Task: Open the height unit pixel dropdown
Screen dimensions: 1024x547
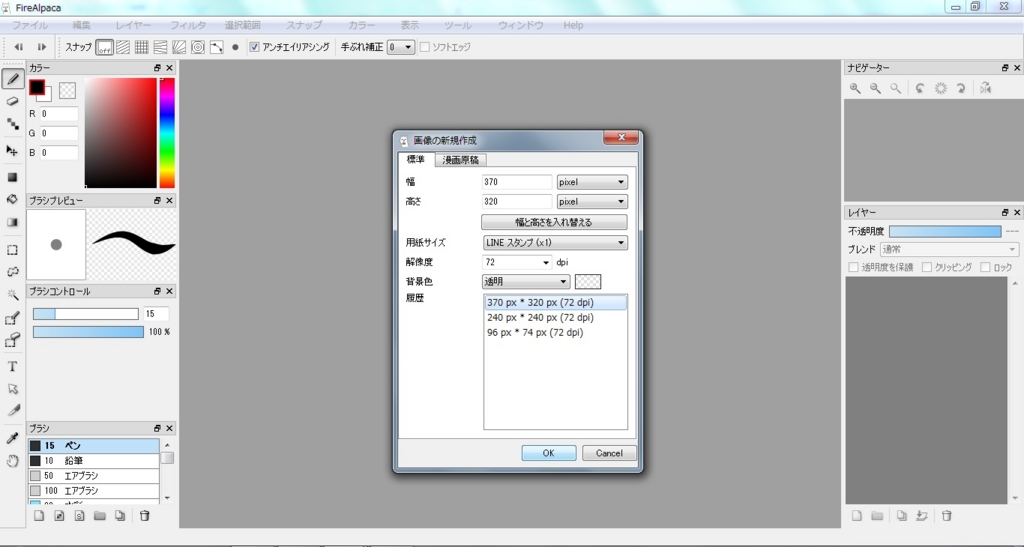Action: pos(592,202)
